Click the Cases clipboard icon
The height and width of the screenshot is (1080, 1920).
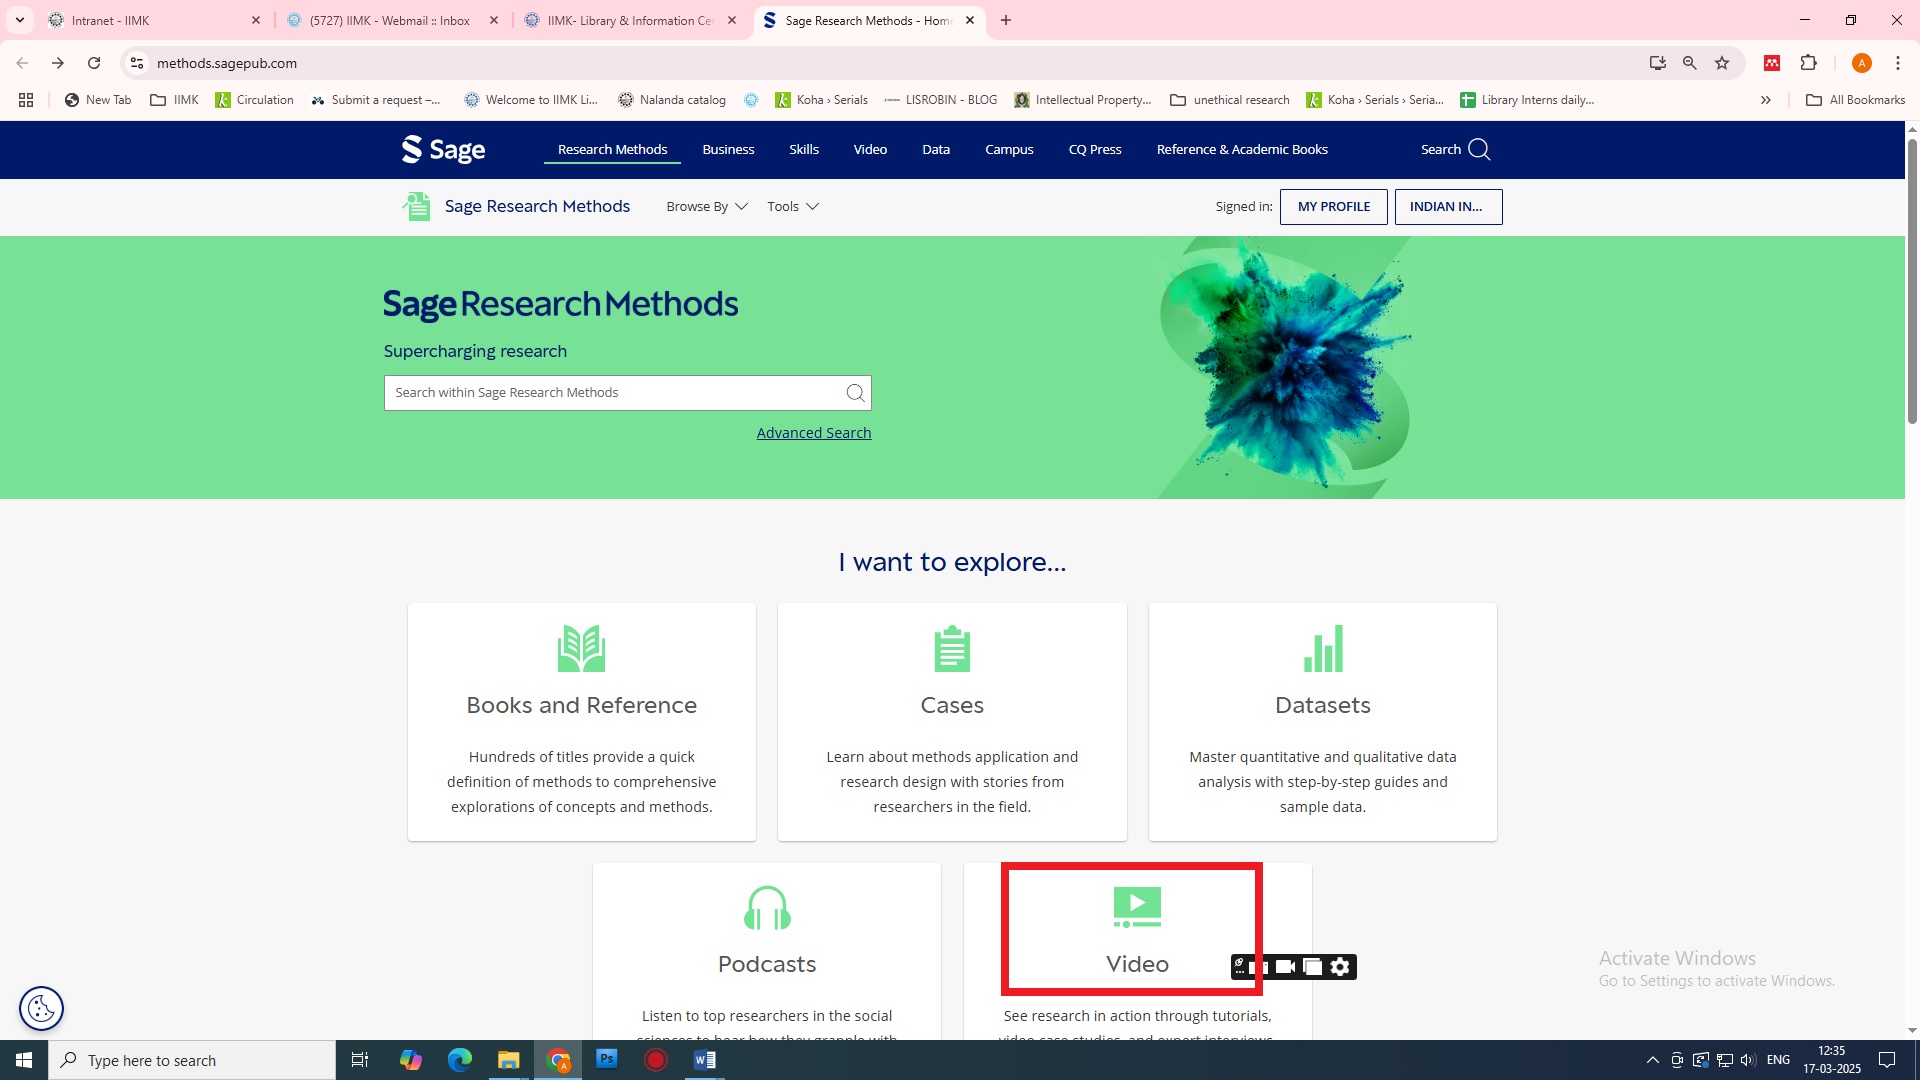click(x=951, y=649)
